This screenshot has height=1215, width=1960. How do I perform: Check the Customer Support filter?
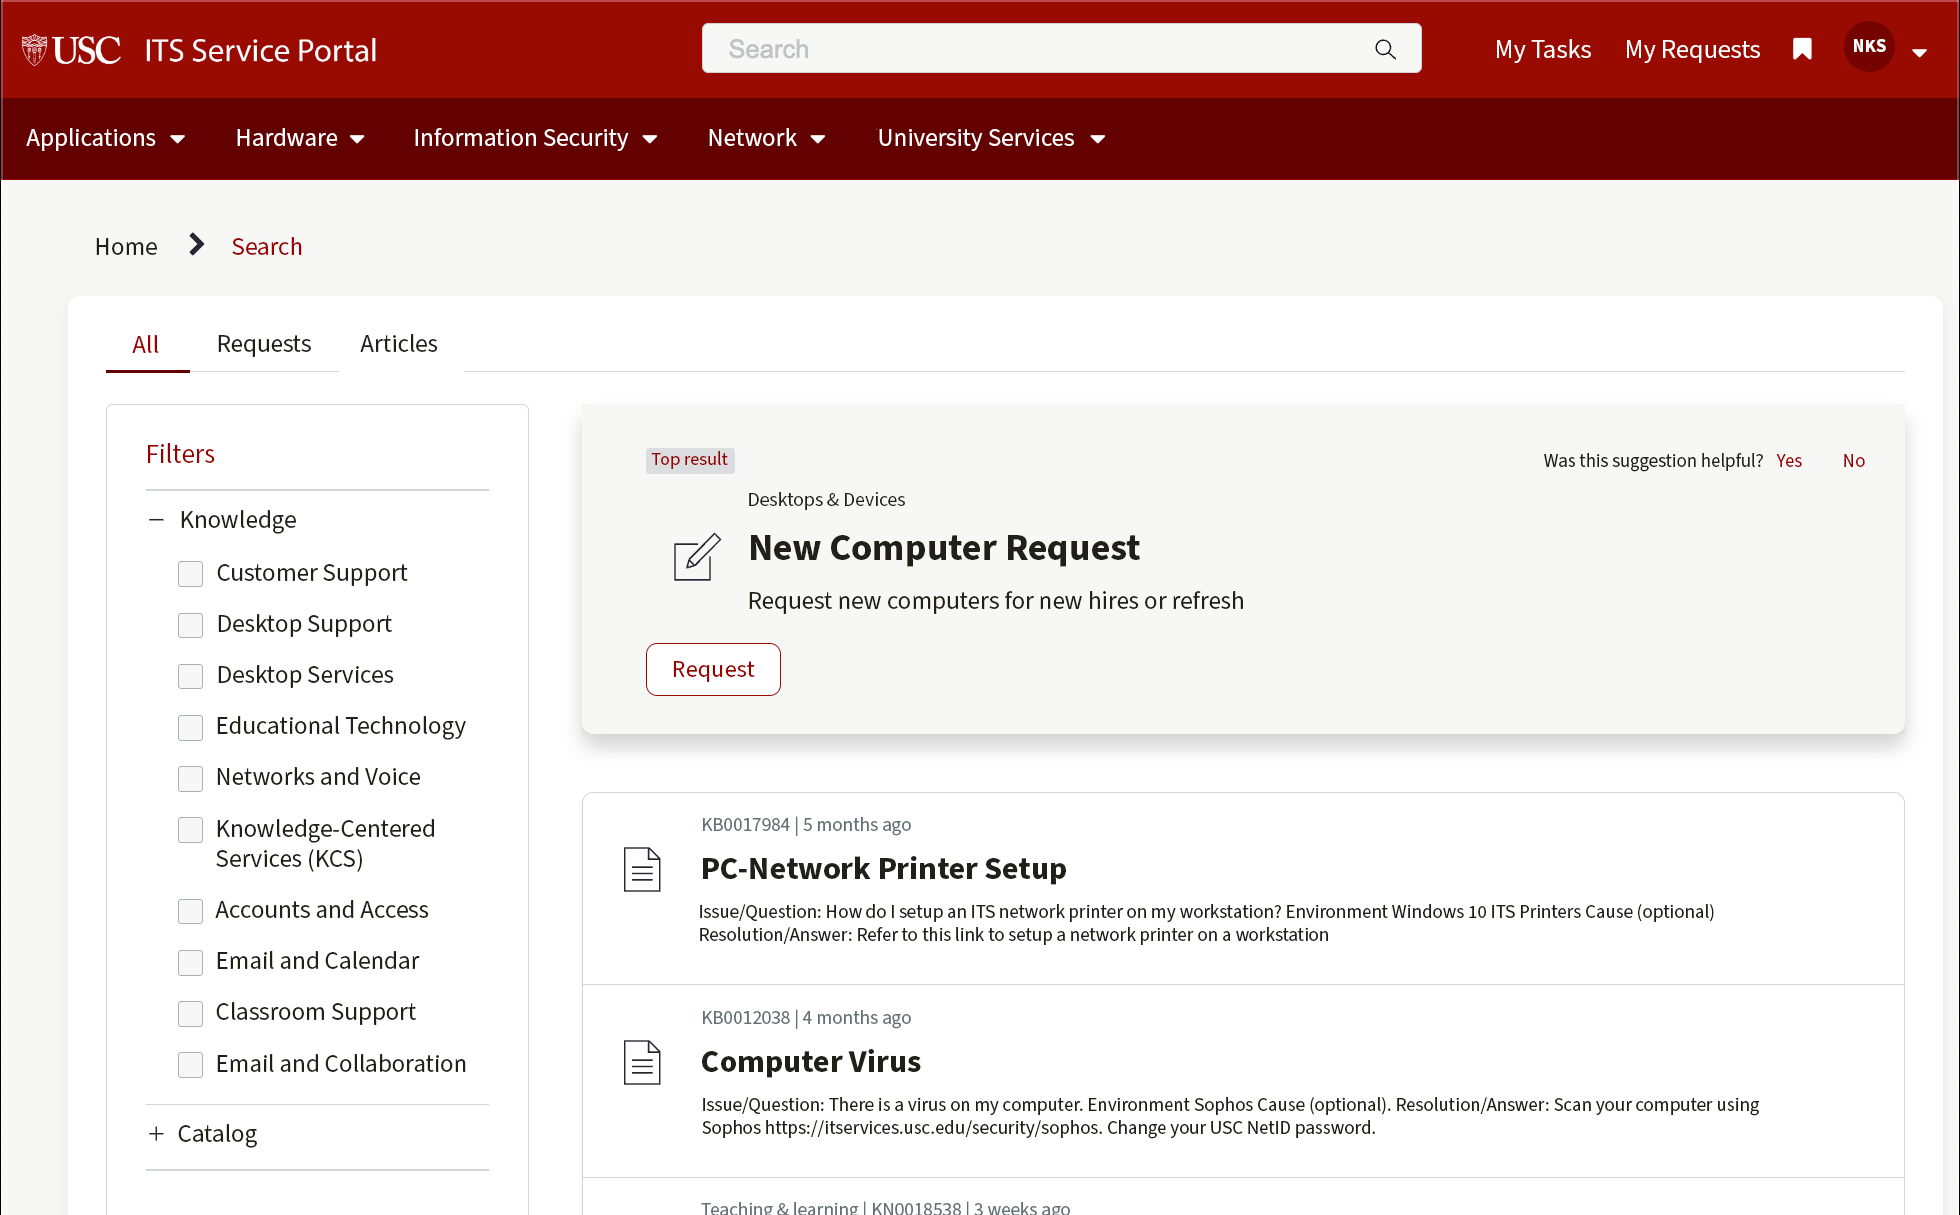(x=190, y=574)
